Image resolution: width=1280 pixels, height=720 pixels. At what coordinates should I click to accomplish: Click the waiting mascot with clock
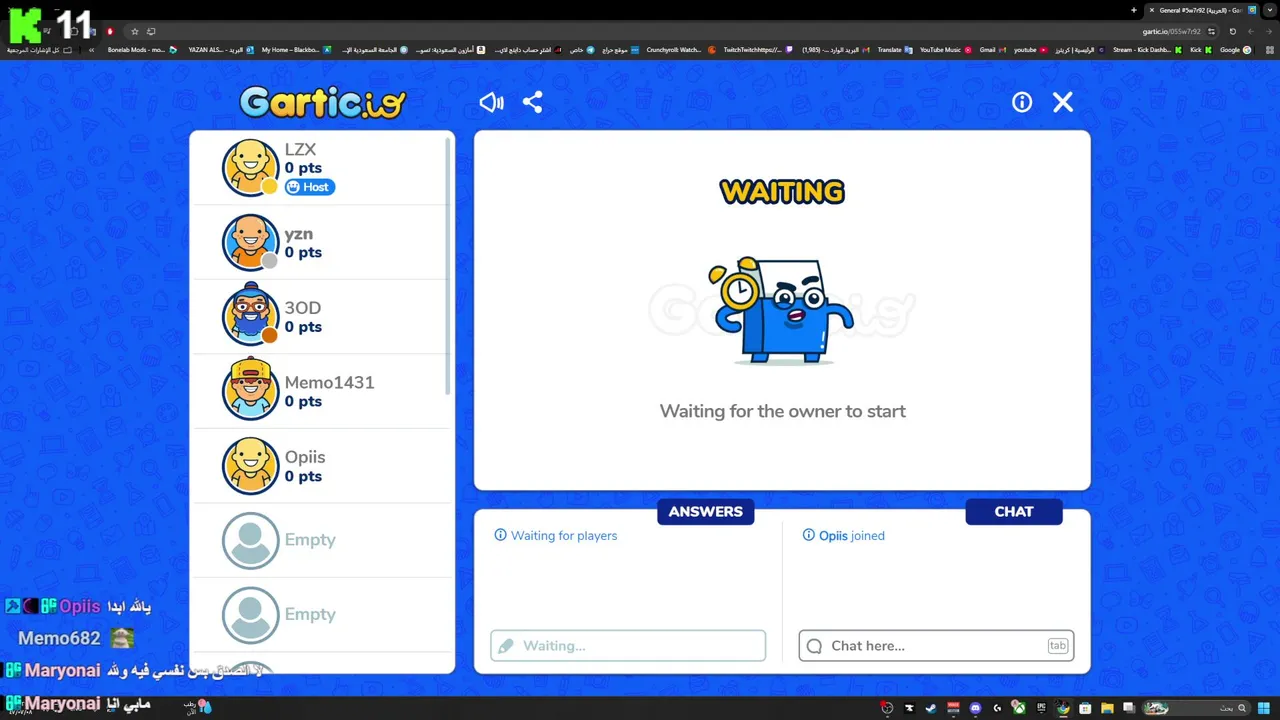[x=781, y=310]
